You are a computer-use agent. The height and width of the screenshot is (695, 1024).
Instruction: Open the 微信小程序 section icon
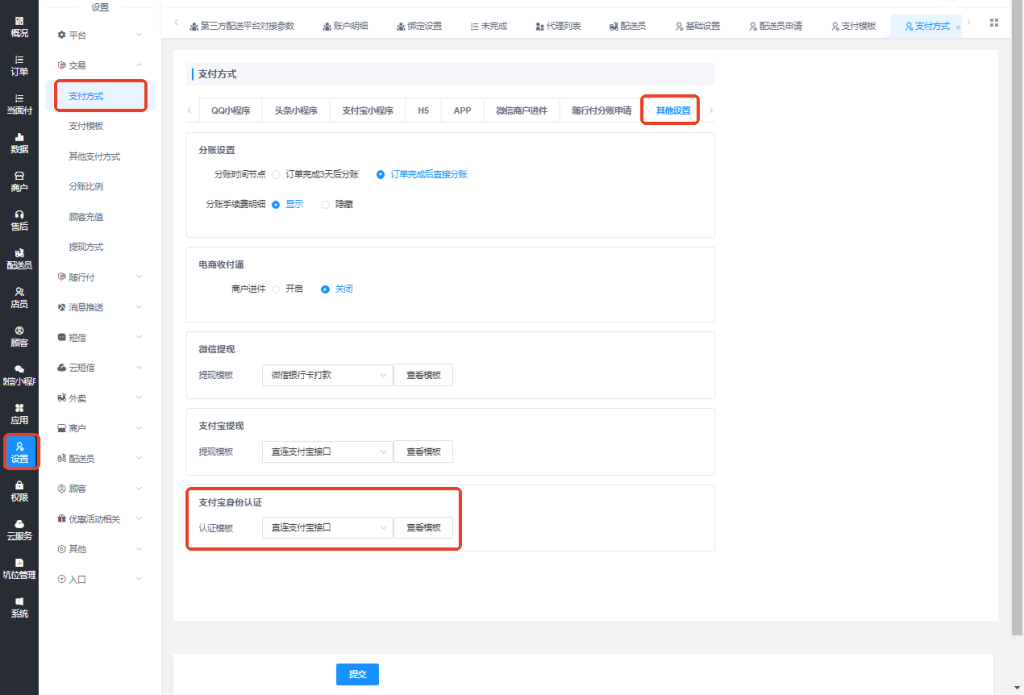[x=19, y=375]
